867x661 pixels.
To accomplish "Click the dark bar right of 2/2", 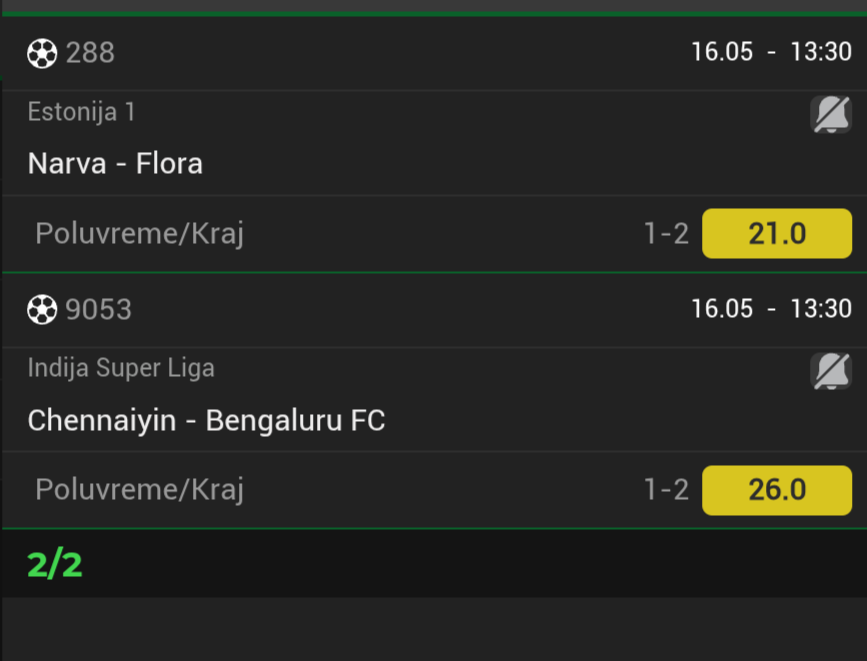I will point(474,564).
